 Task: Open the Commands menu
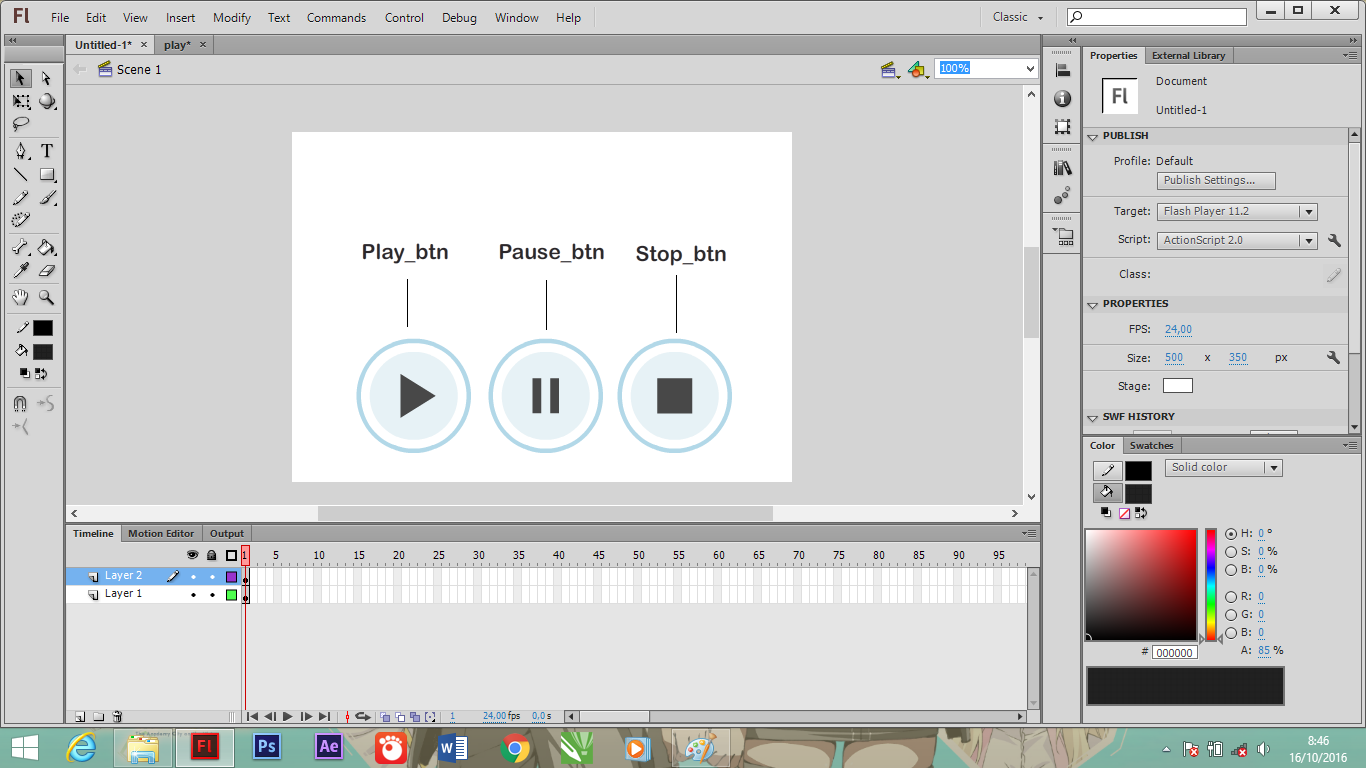(336, 17)
